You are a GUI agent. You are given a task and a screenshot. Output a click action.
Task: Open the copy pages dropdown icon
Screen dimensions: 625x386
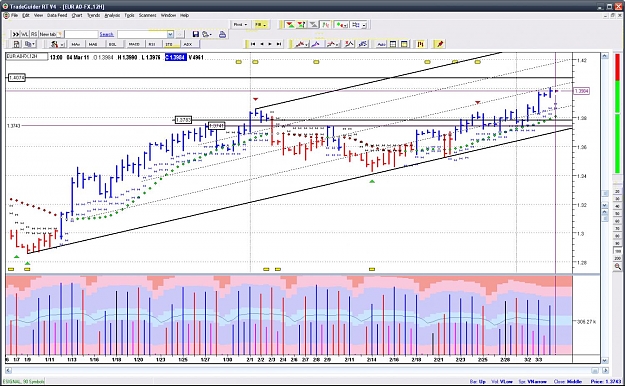click(29, 44)
